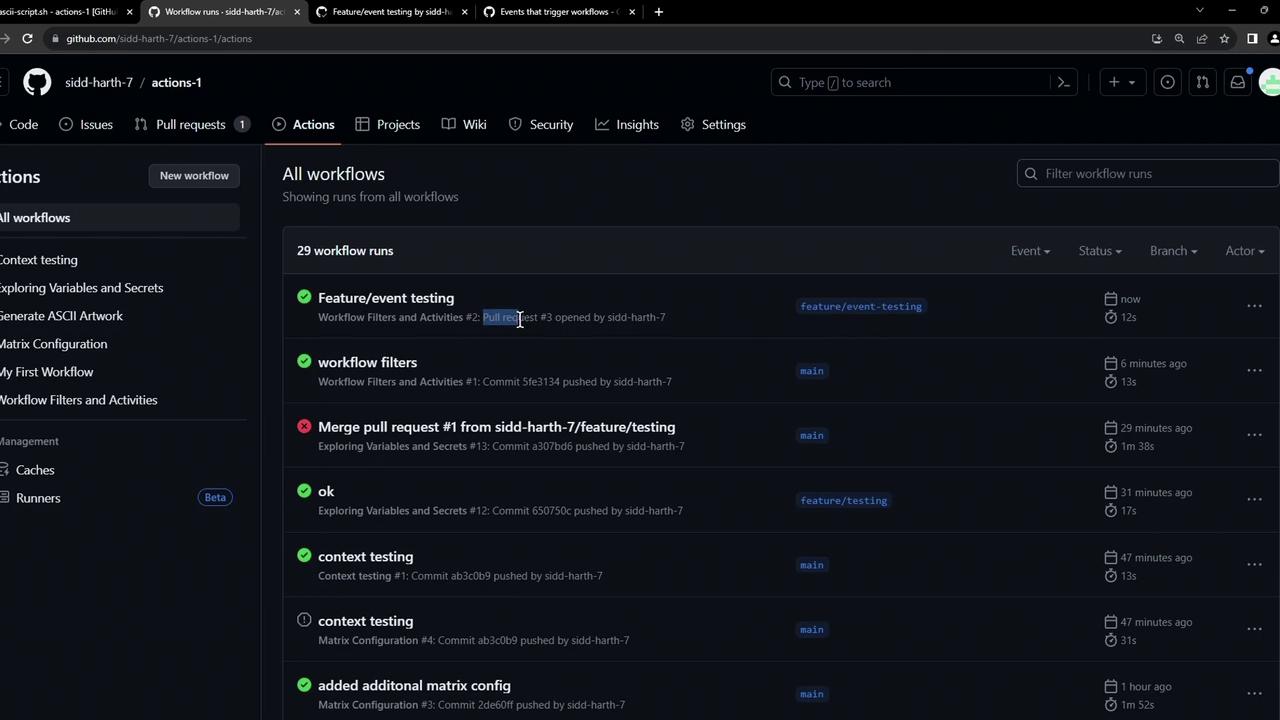Click the feature/event-testing branch label
The height and width of the screenshot is (720, 1280).
tap(861, 306)
